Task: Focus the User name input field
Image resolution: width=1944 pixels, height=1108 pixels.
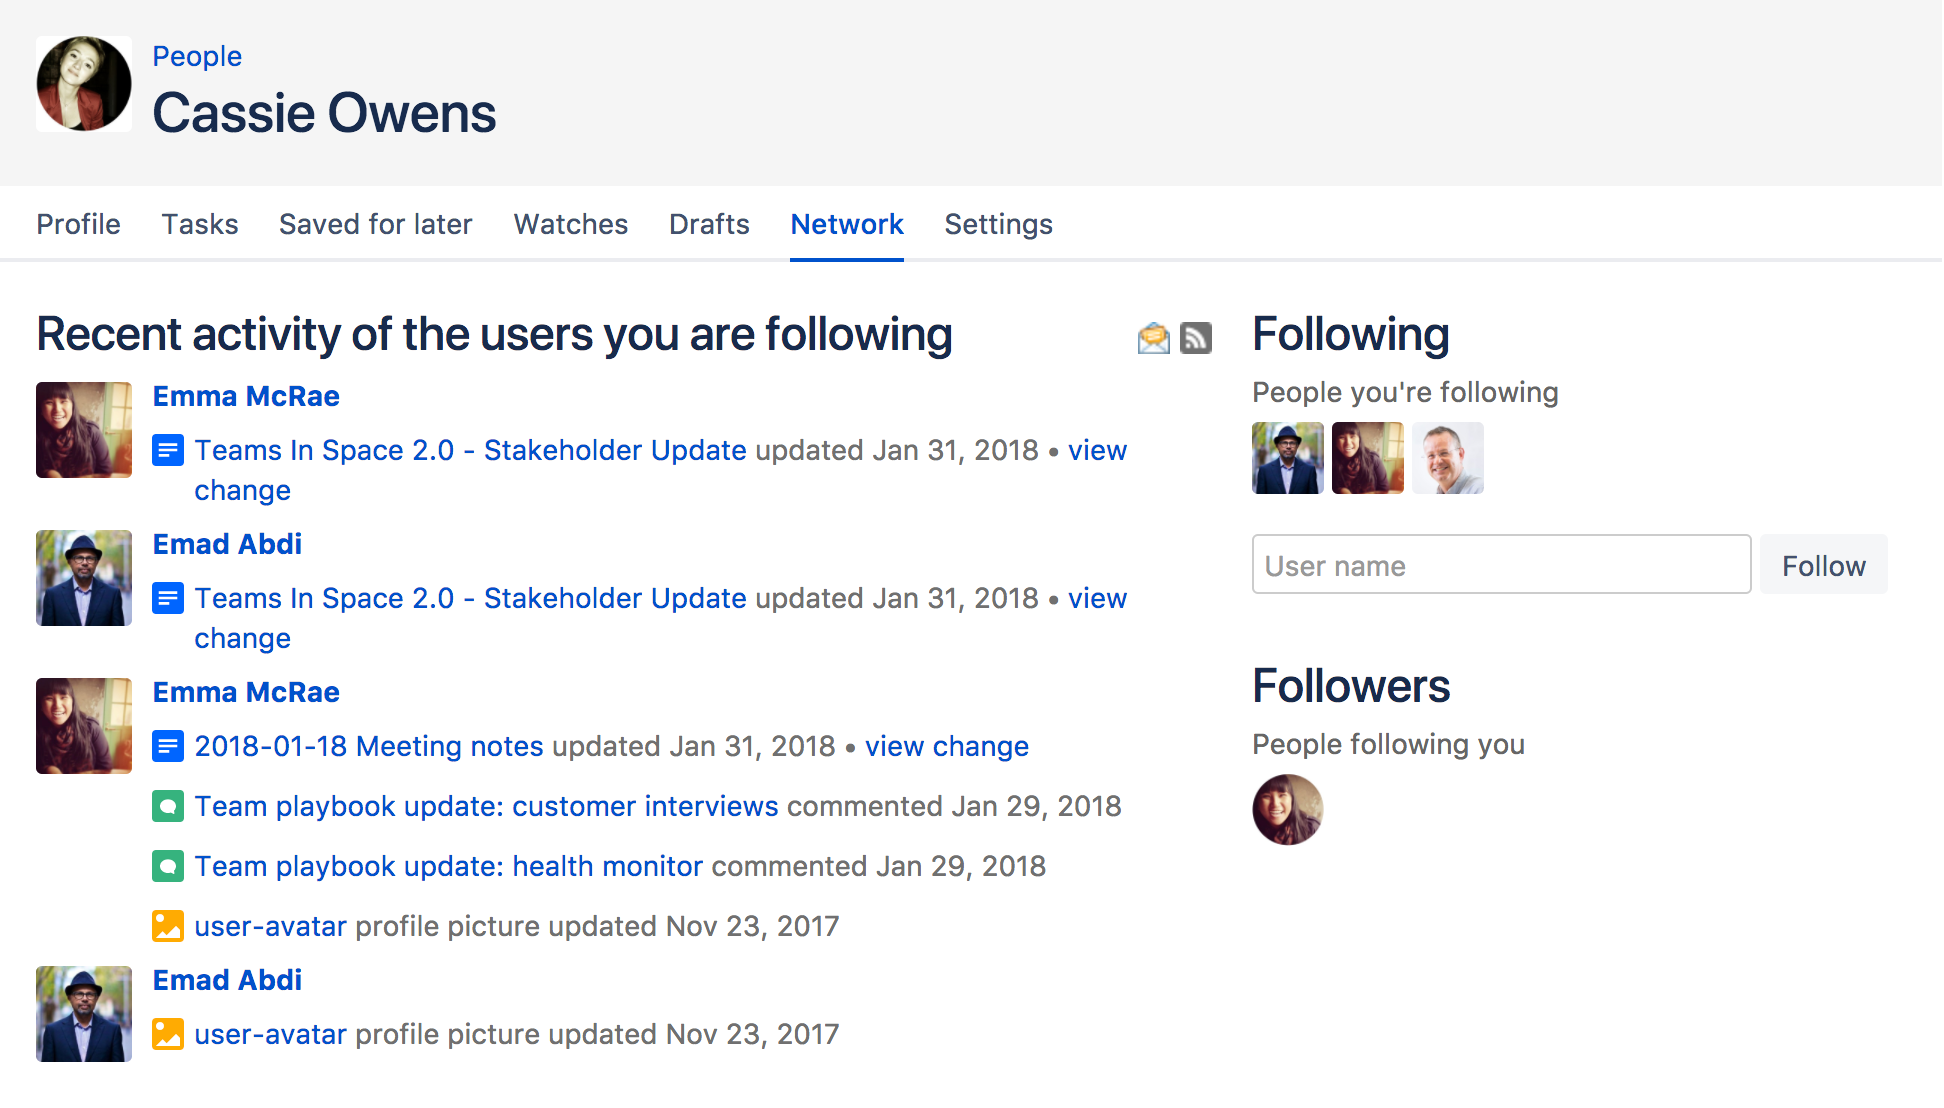Action: pyautogui.click(x=1501, y=565)
